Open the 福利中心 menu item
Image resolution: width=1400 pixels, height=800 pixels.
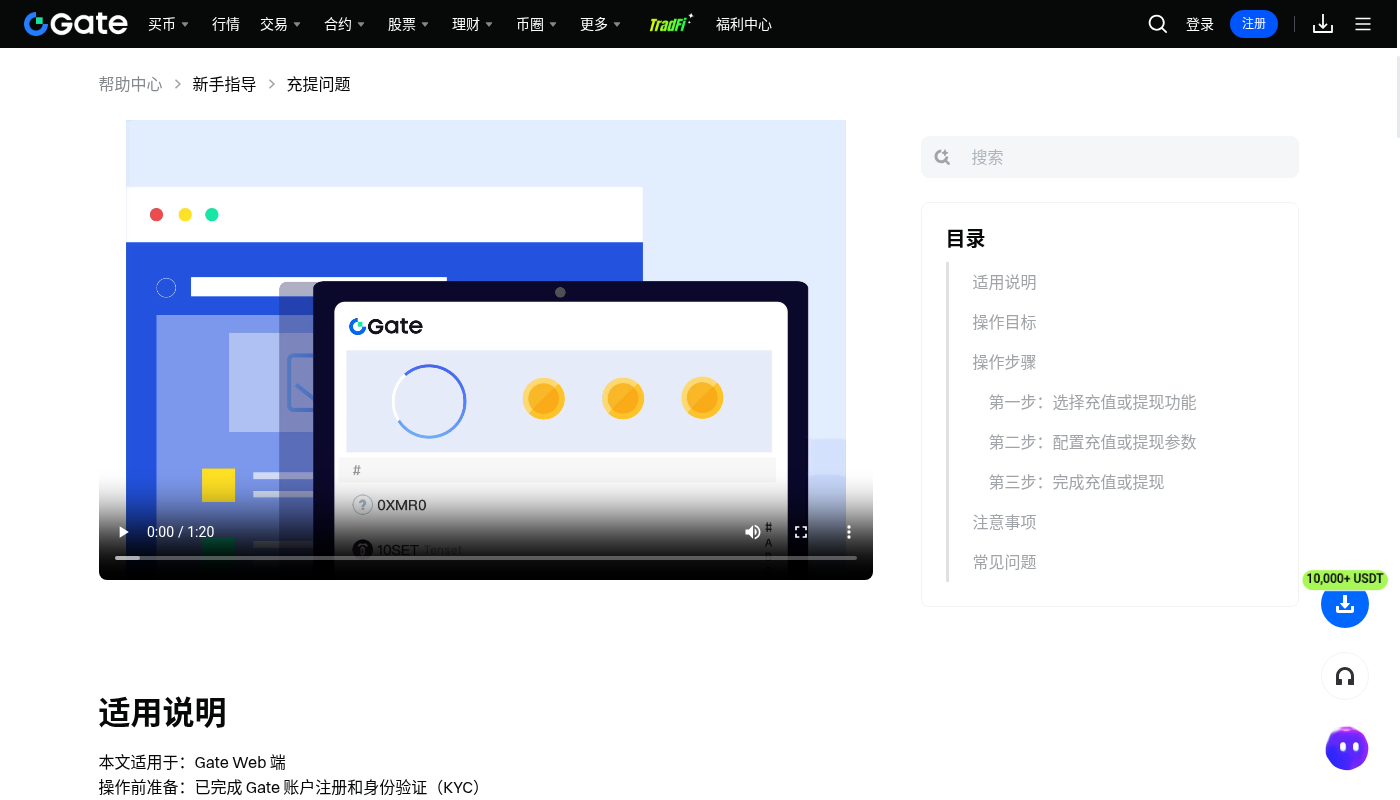tap(744, 24)
